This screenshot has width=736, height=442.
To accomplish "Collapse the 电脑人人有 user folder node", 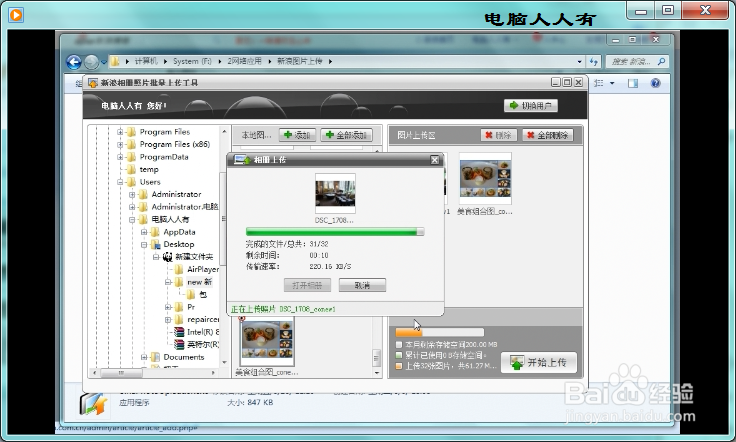I will coord(132,220).
